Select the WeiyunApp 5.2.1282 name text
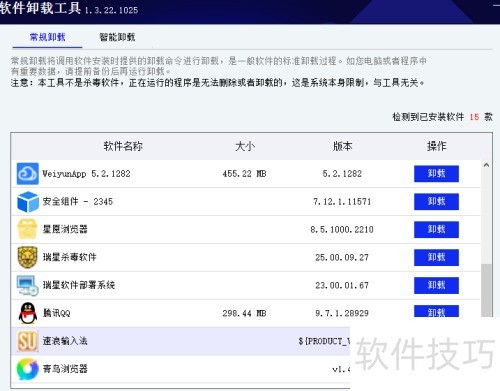 pyautogui.click(x=86, y=174)
